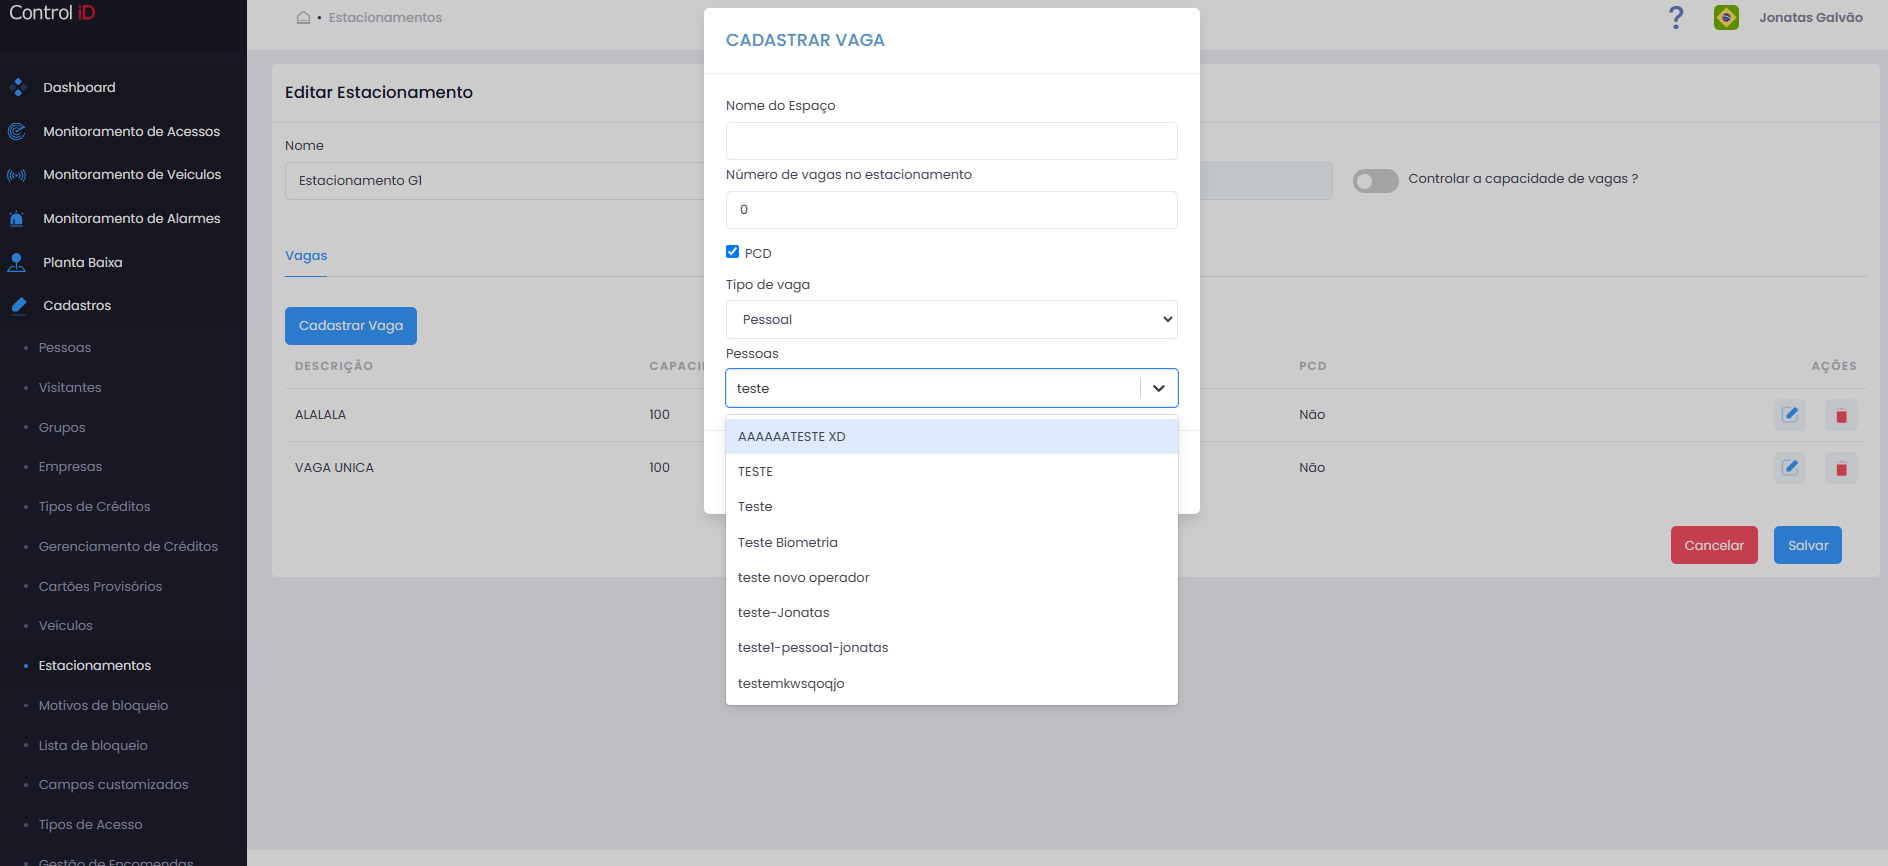Delete the ALALALA parking space

click(1841, 415)
